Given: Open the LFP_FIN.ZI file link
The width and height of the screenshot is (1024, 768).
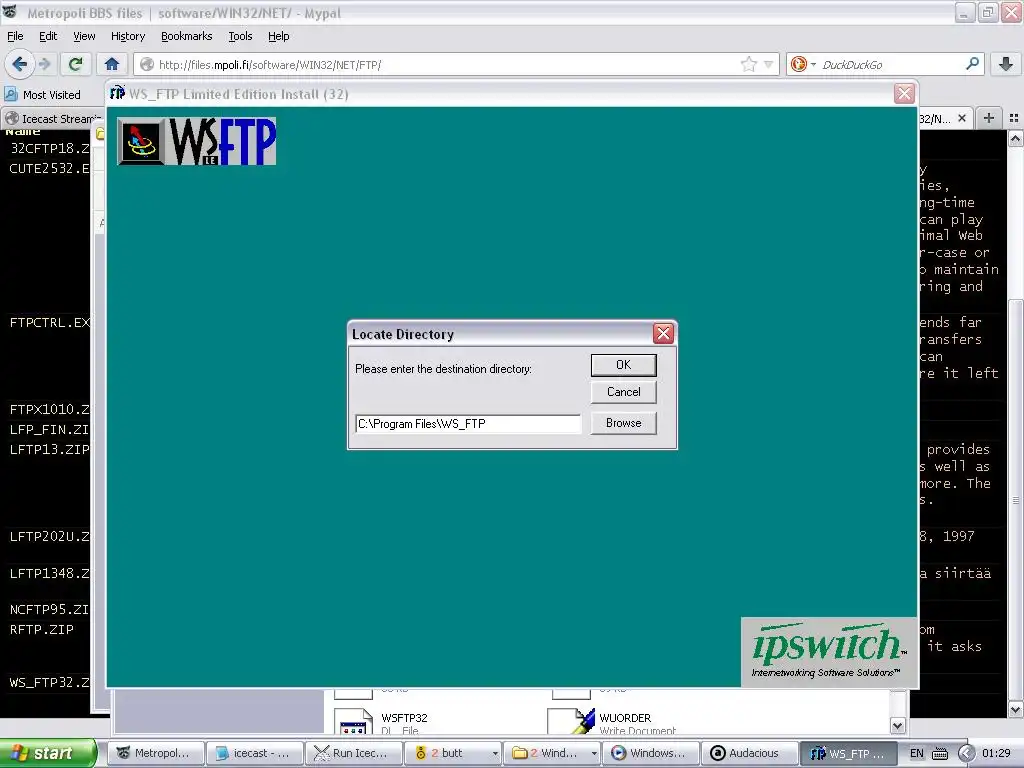Looking at the screenshot, I should pyautogui.click(x=49, y=430).
